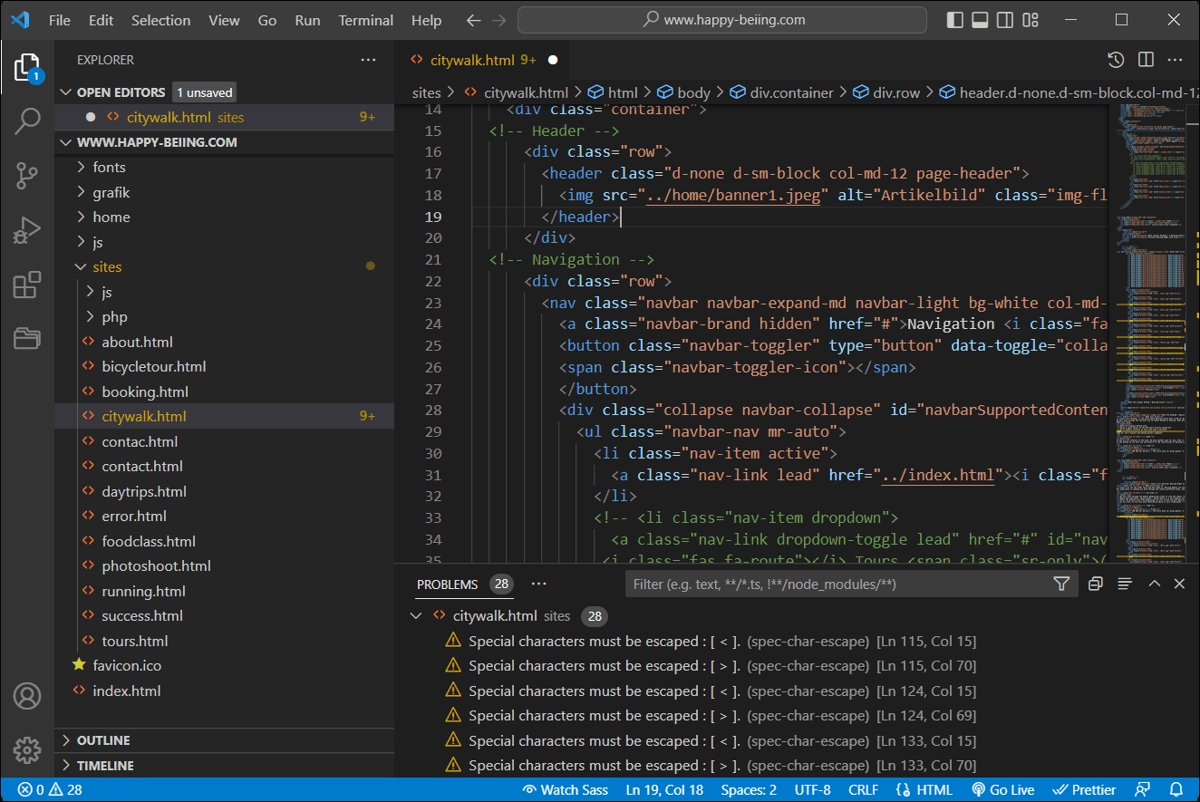1200x802 pixels.
Task: Open the Terminal menu
Action: [x=365, y=19]
